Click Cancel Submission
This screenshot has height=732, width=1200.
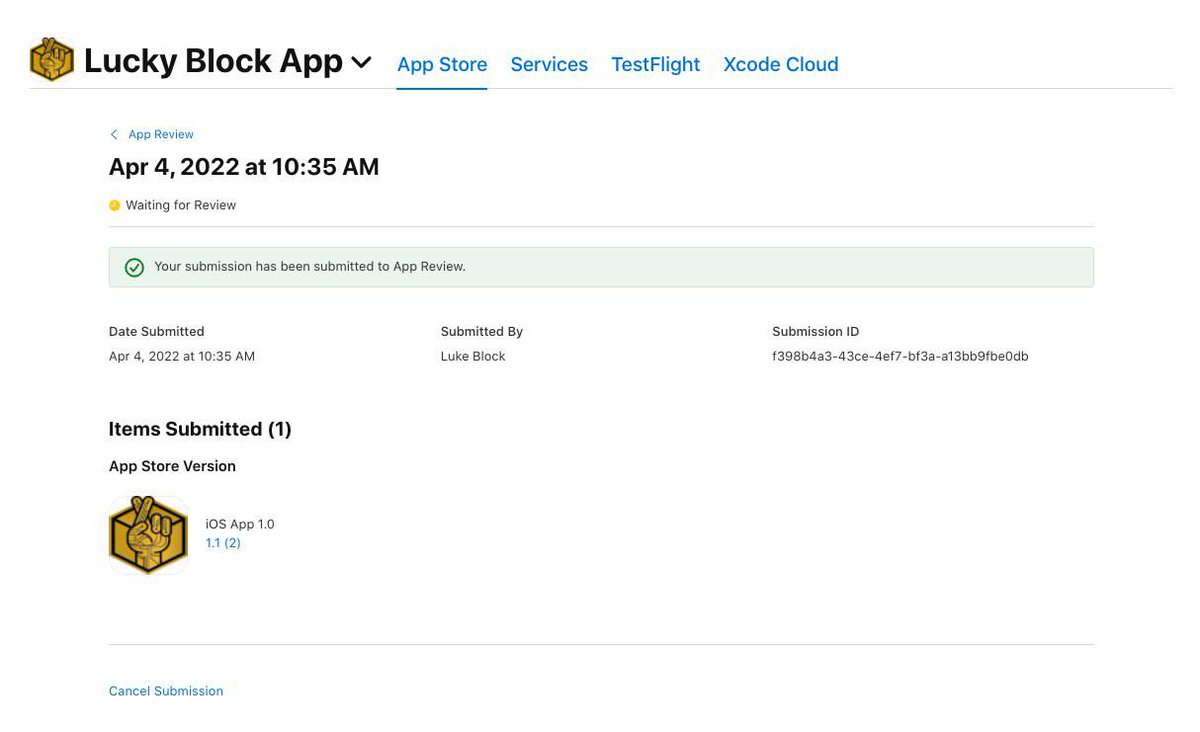(166, 690)
